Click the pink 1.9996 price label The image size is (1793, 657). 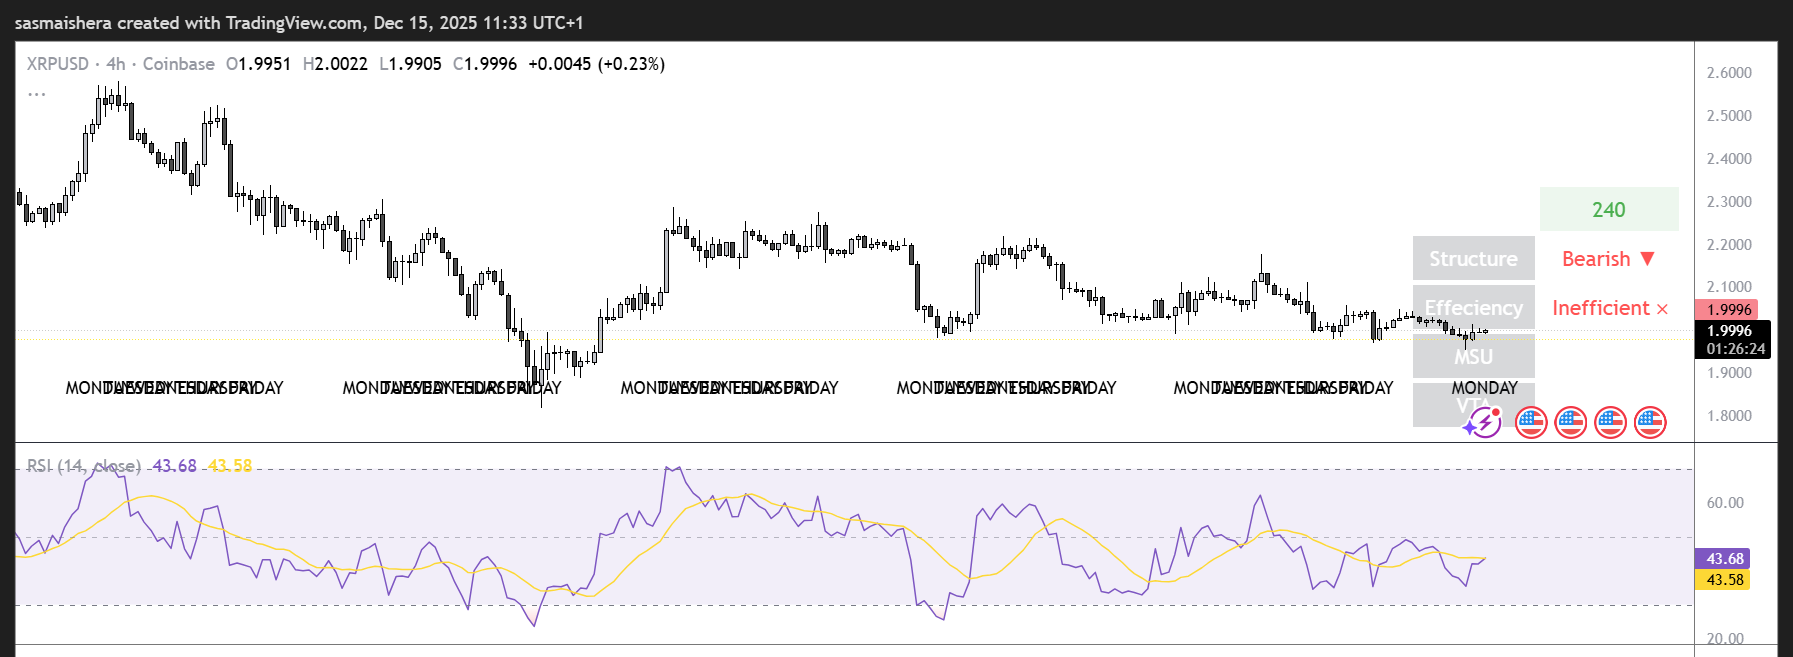click(x=1727, y=310)
